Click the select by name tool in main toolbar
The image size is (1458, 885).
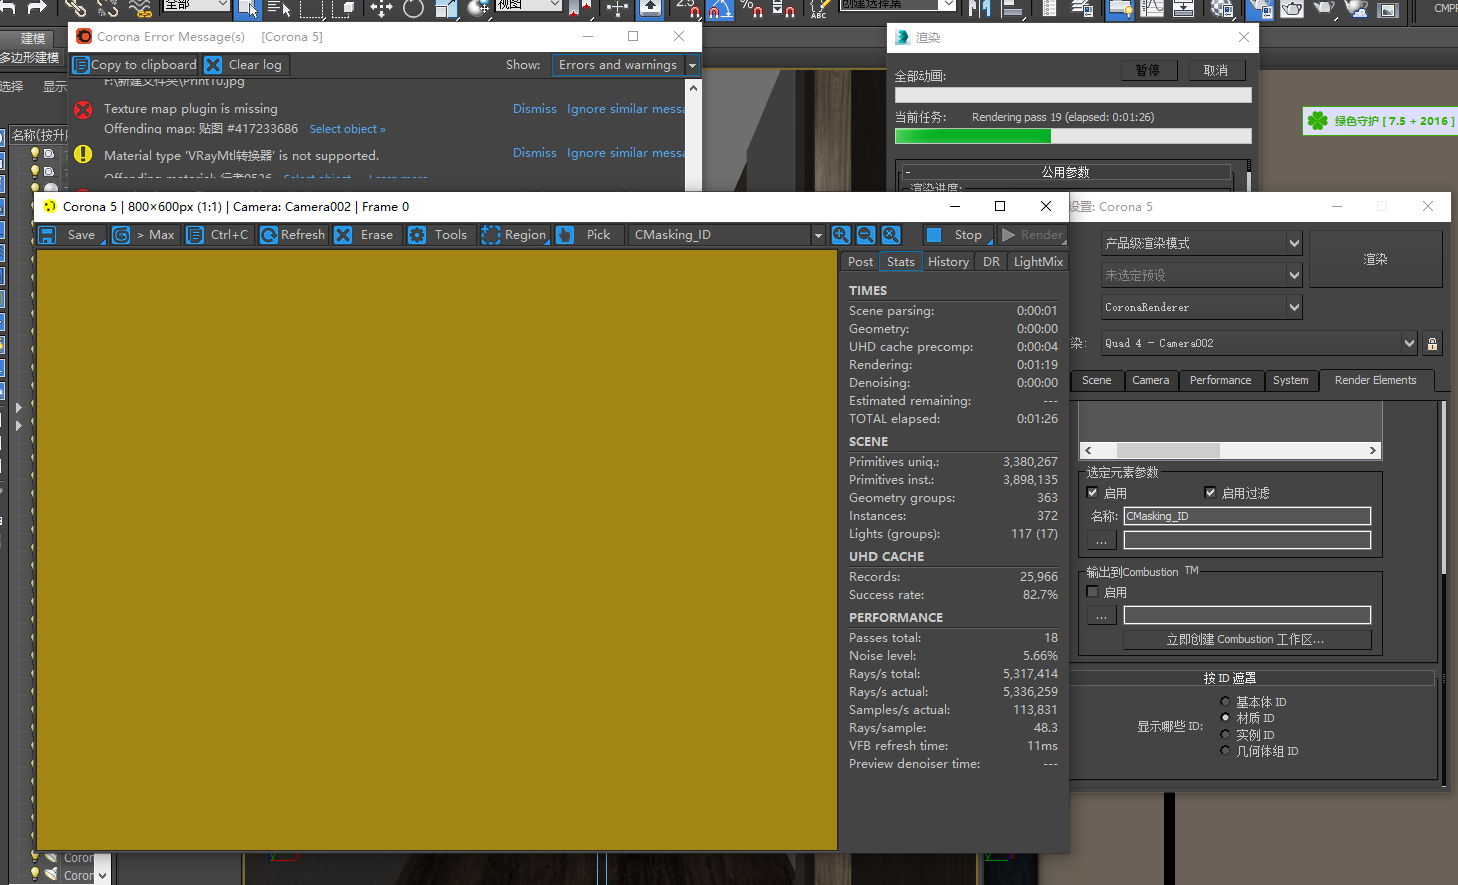pos(279,9)
